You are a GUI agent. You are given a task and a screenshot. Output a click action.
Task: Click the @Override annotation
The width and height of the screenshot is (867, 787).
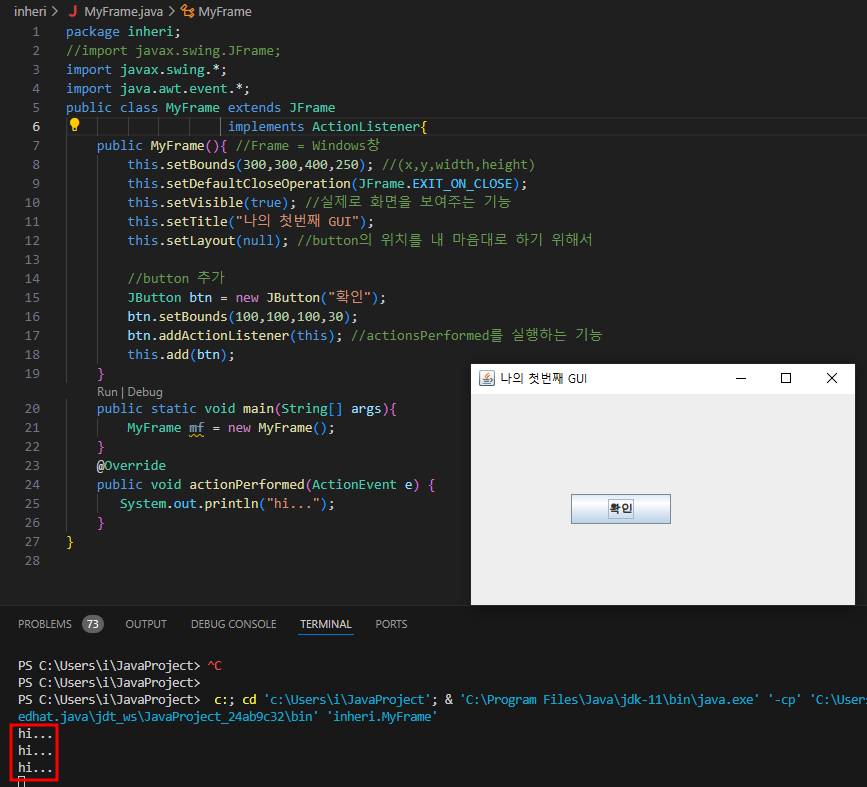(x=131, y=466)
